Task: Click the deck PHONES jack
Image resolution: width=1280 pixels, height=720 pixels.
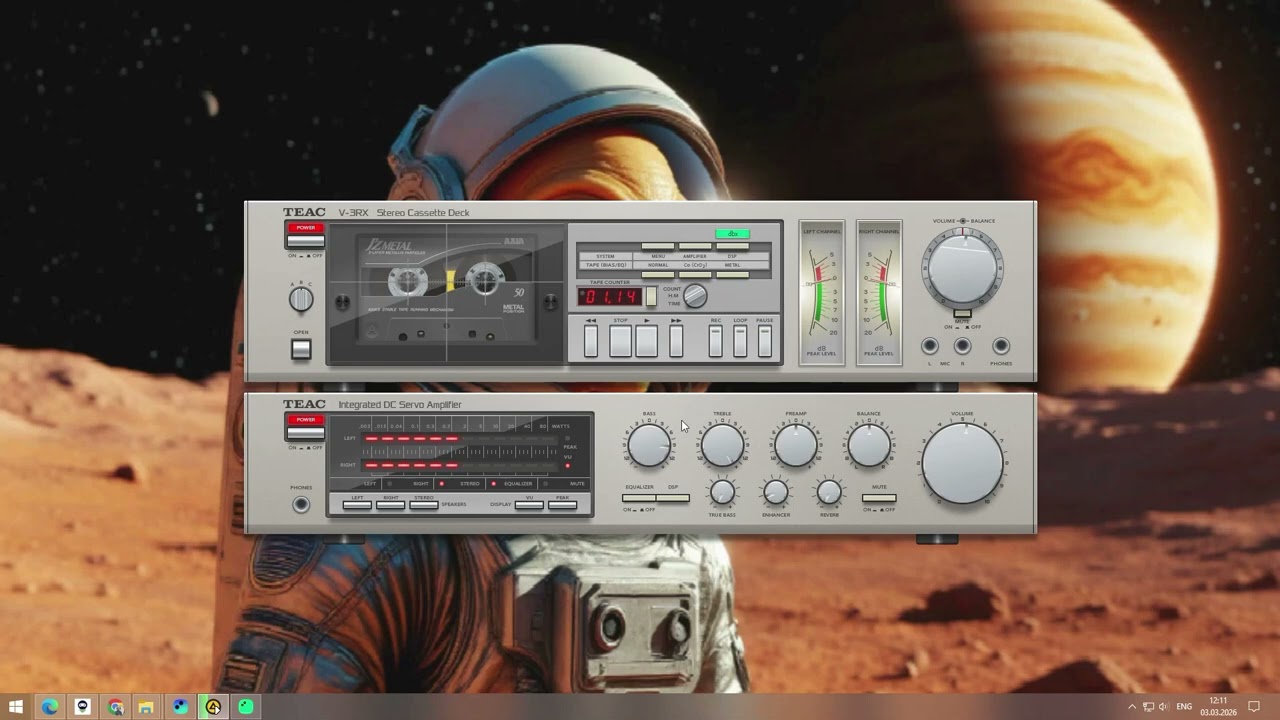Action: 1001,346
